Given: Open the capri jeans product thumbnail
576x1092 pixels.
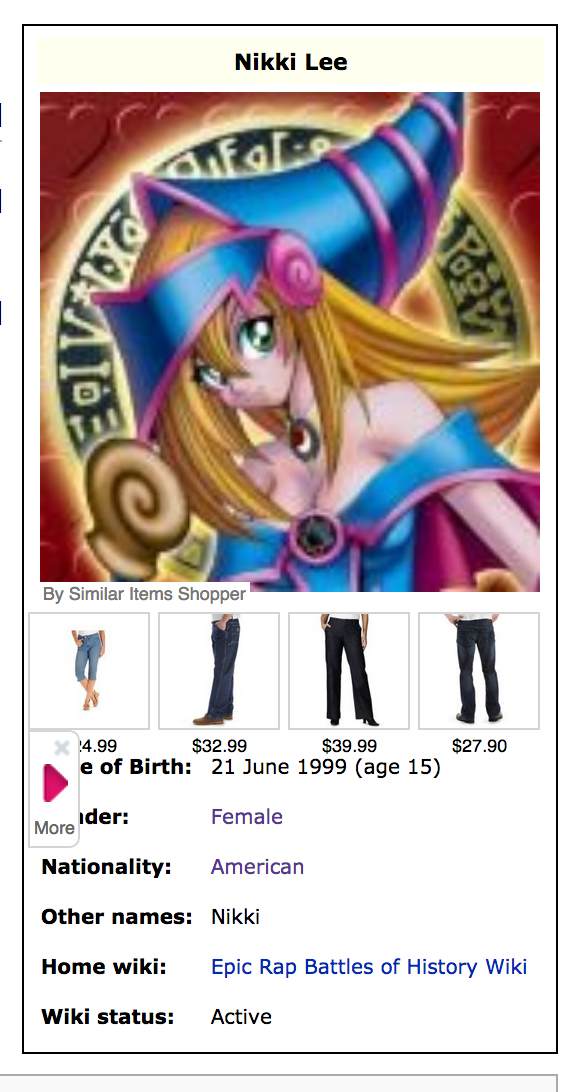Looking at the screenshot, I should pos(89,671).
